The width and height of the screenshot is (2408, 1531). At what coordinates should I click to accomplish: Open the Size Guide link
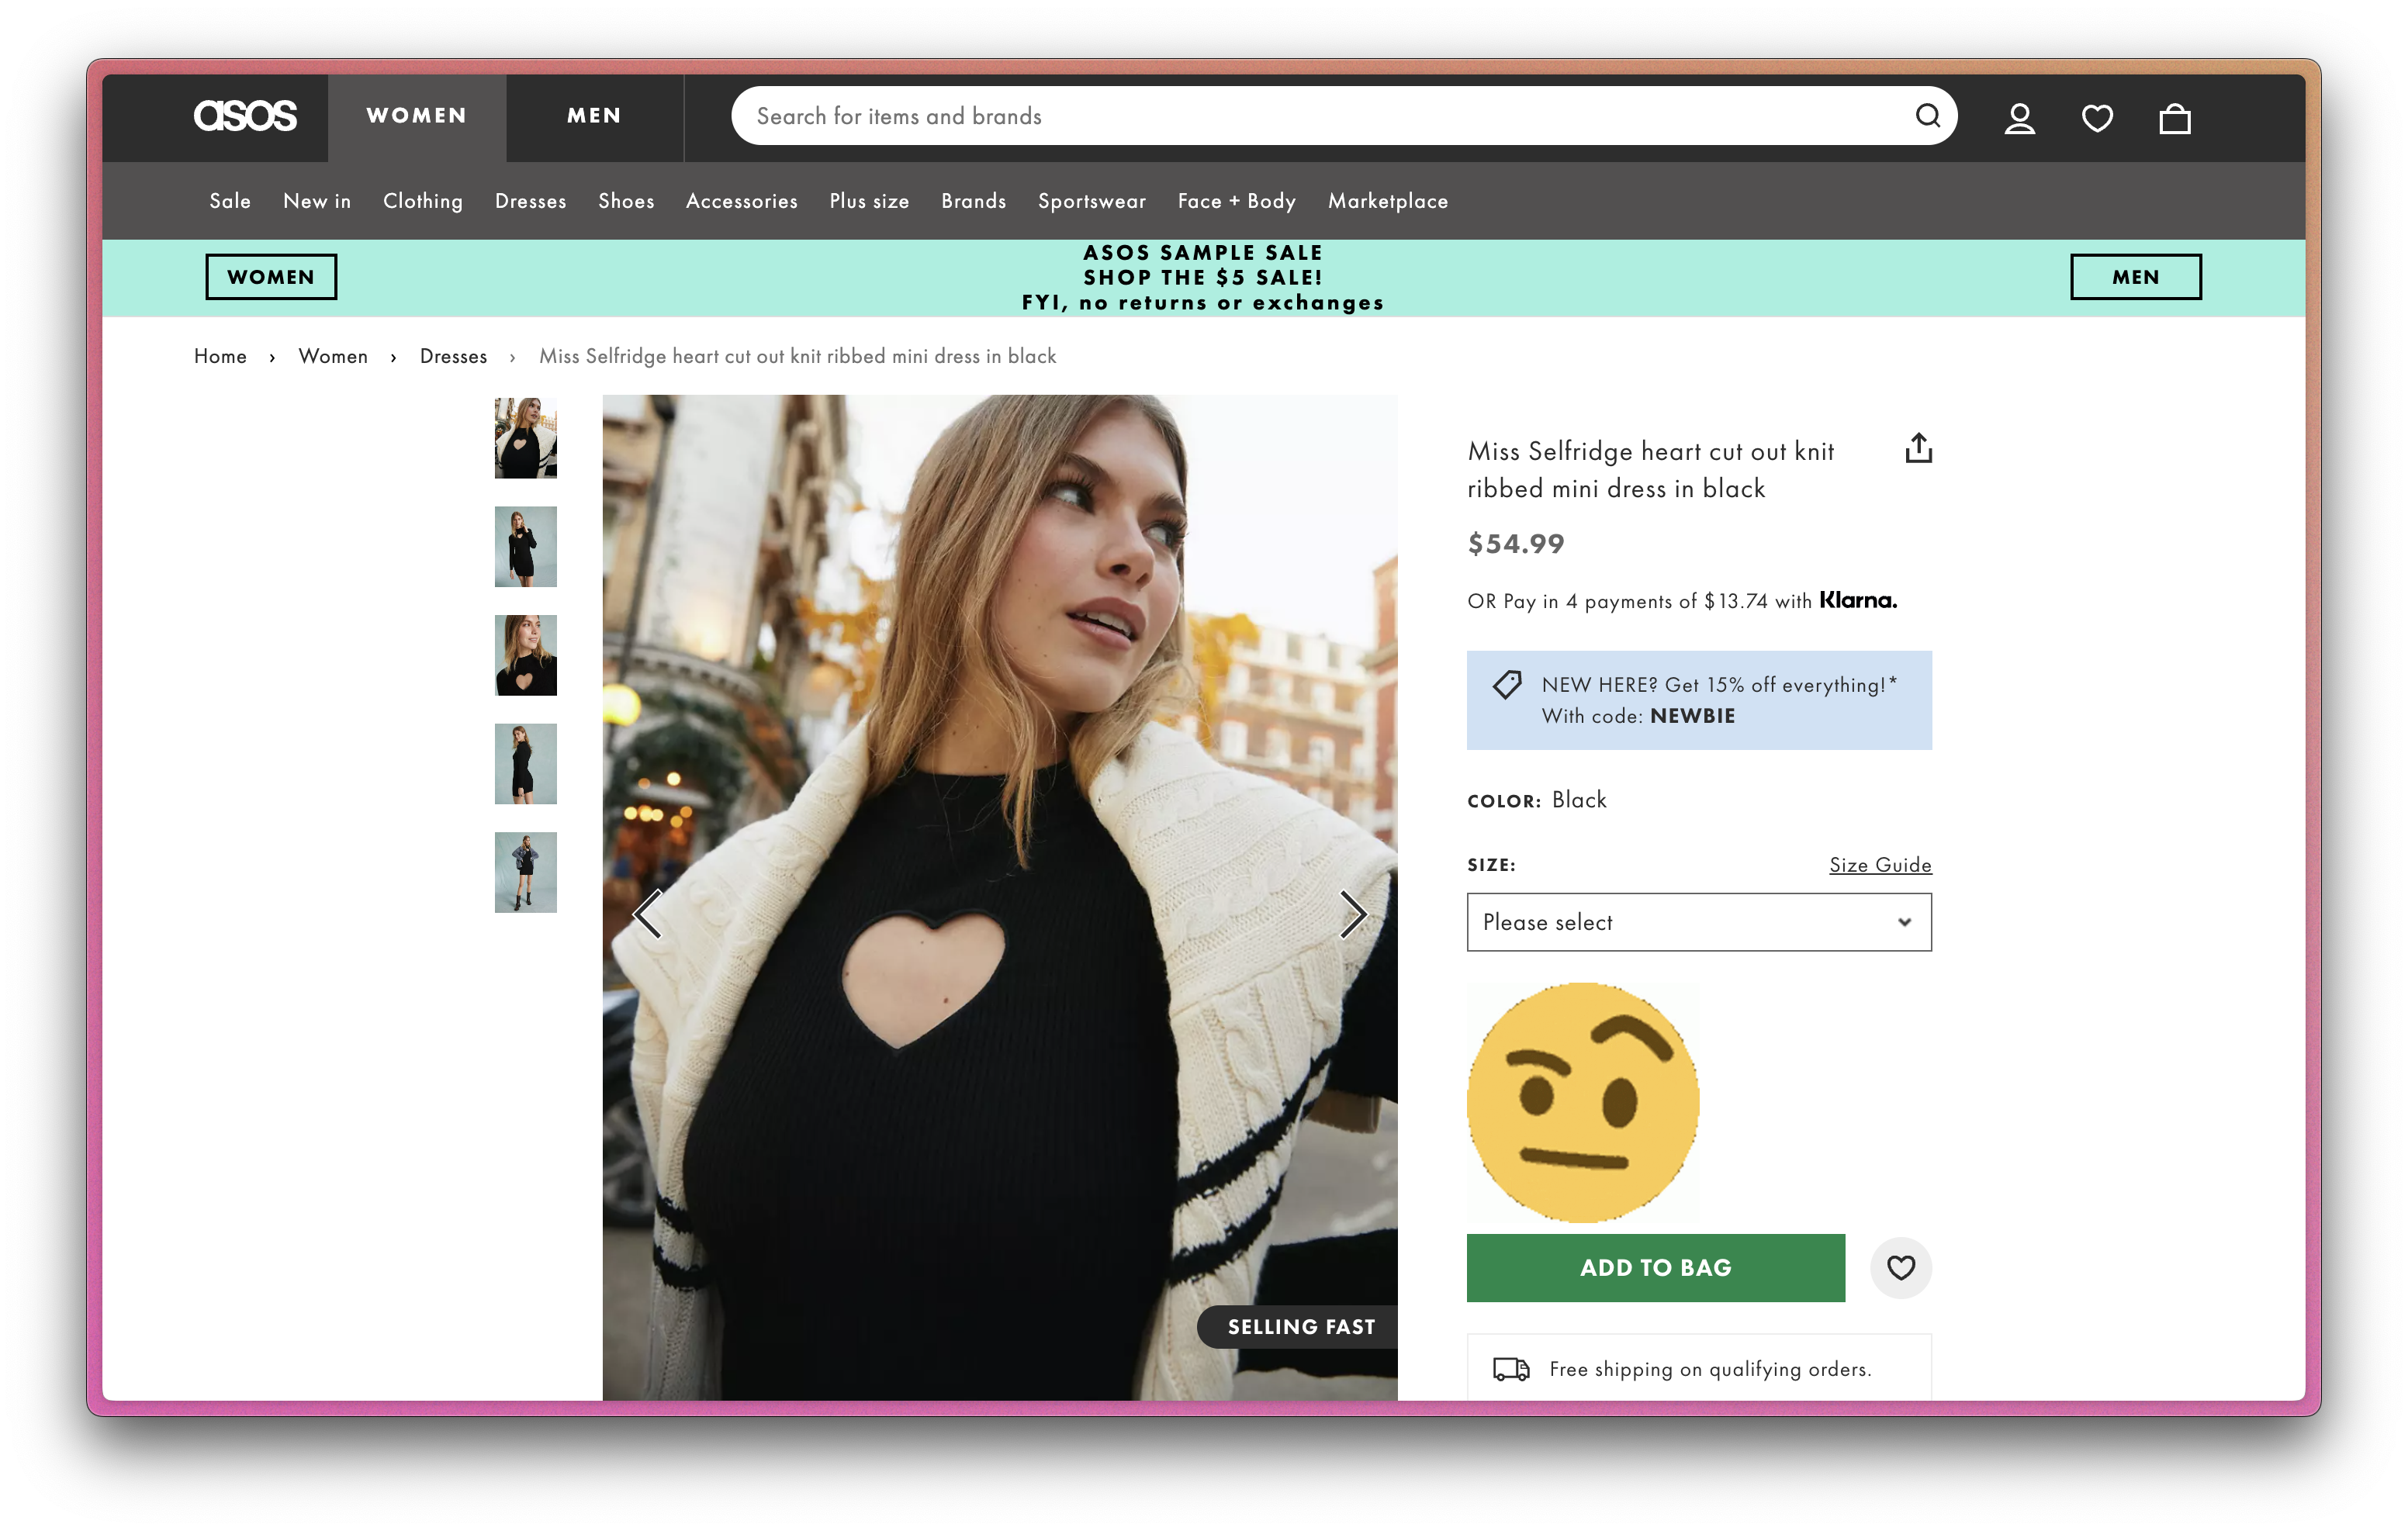1879,865
